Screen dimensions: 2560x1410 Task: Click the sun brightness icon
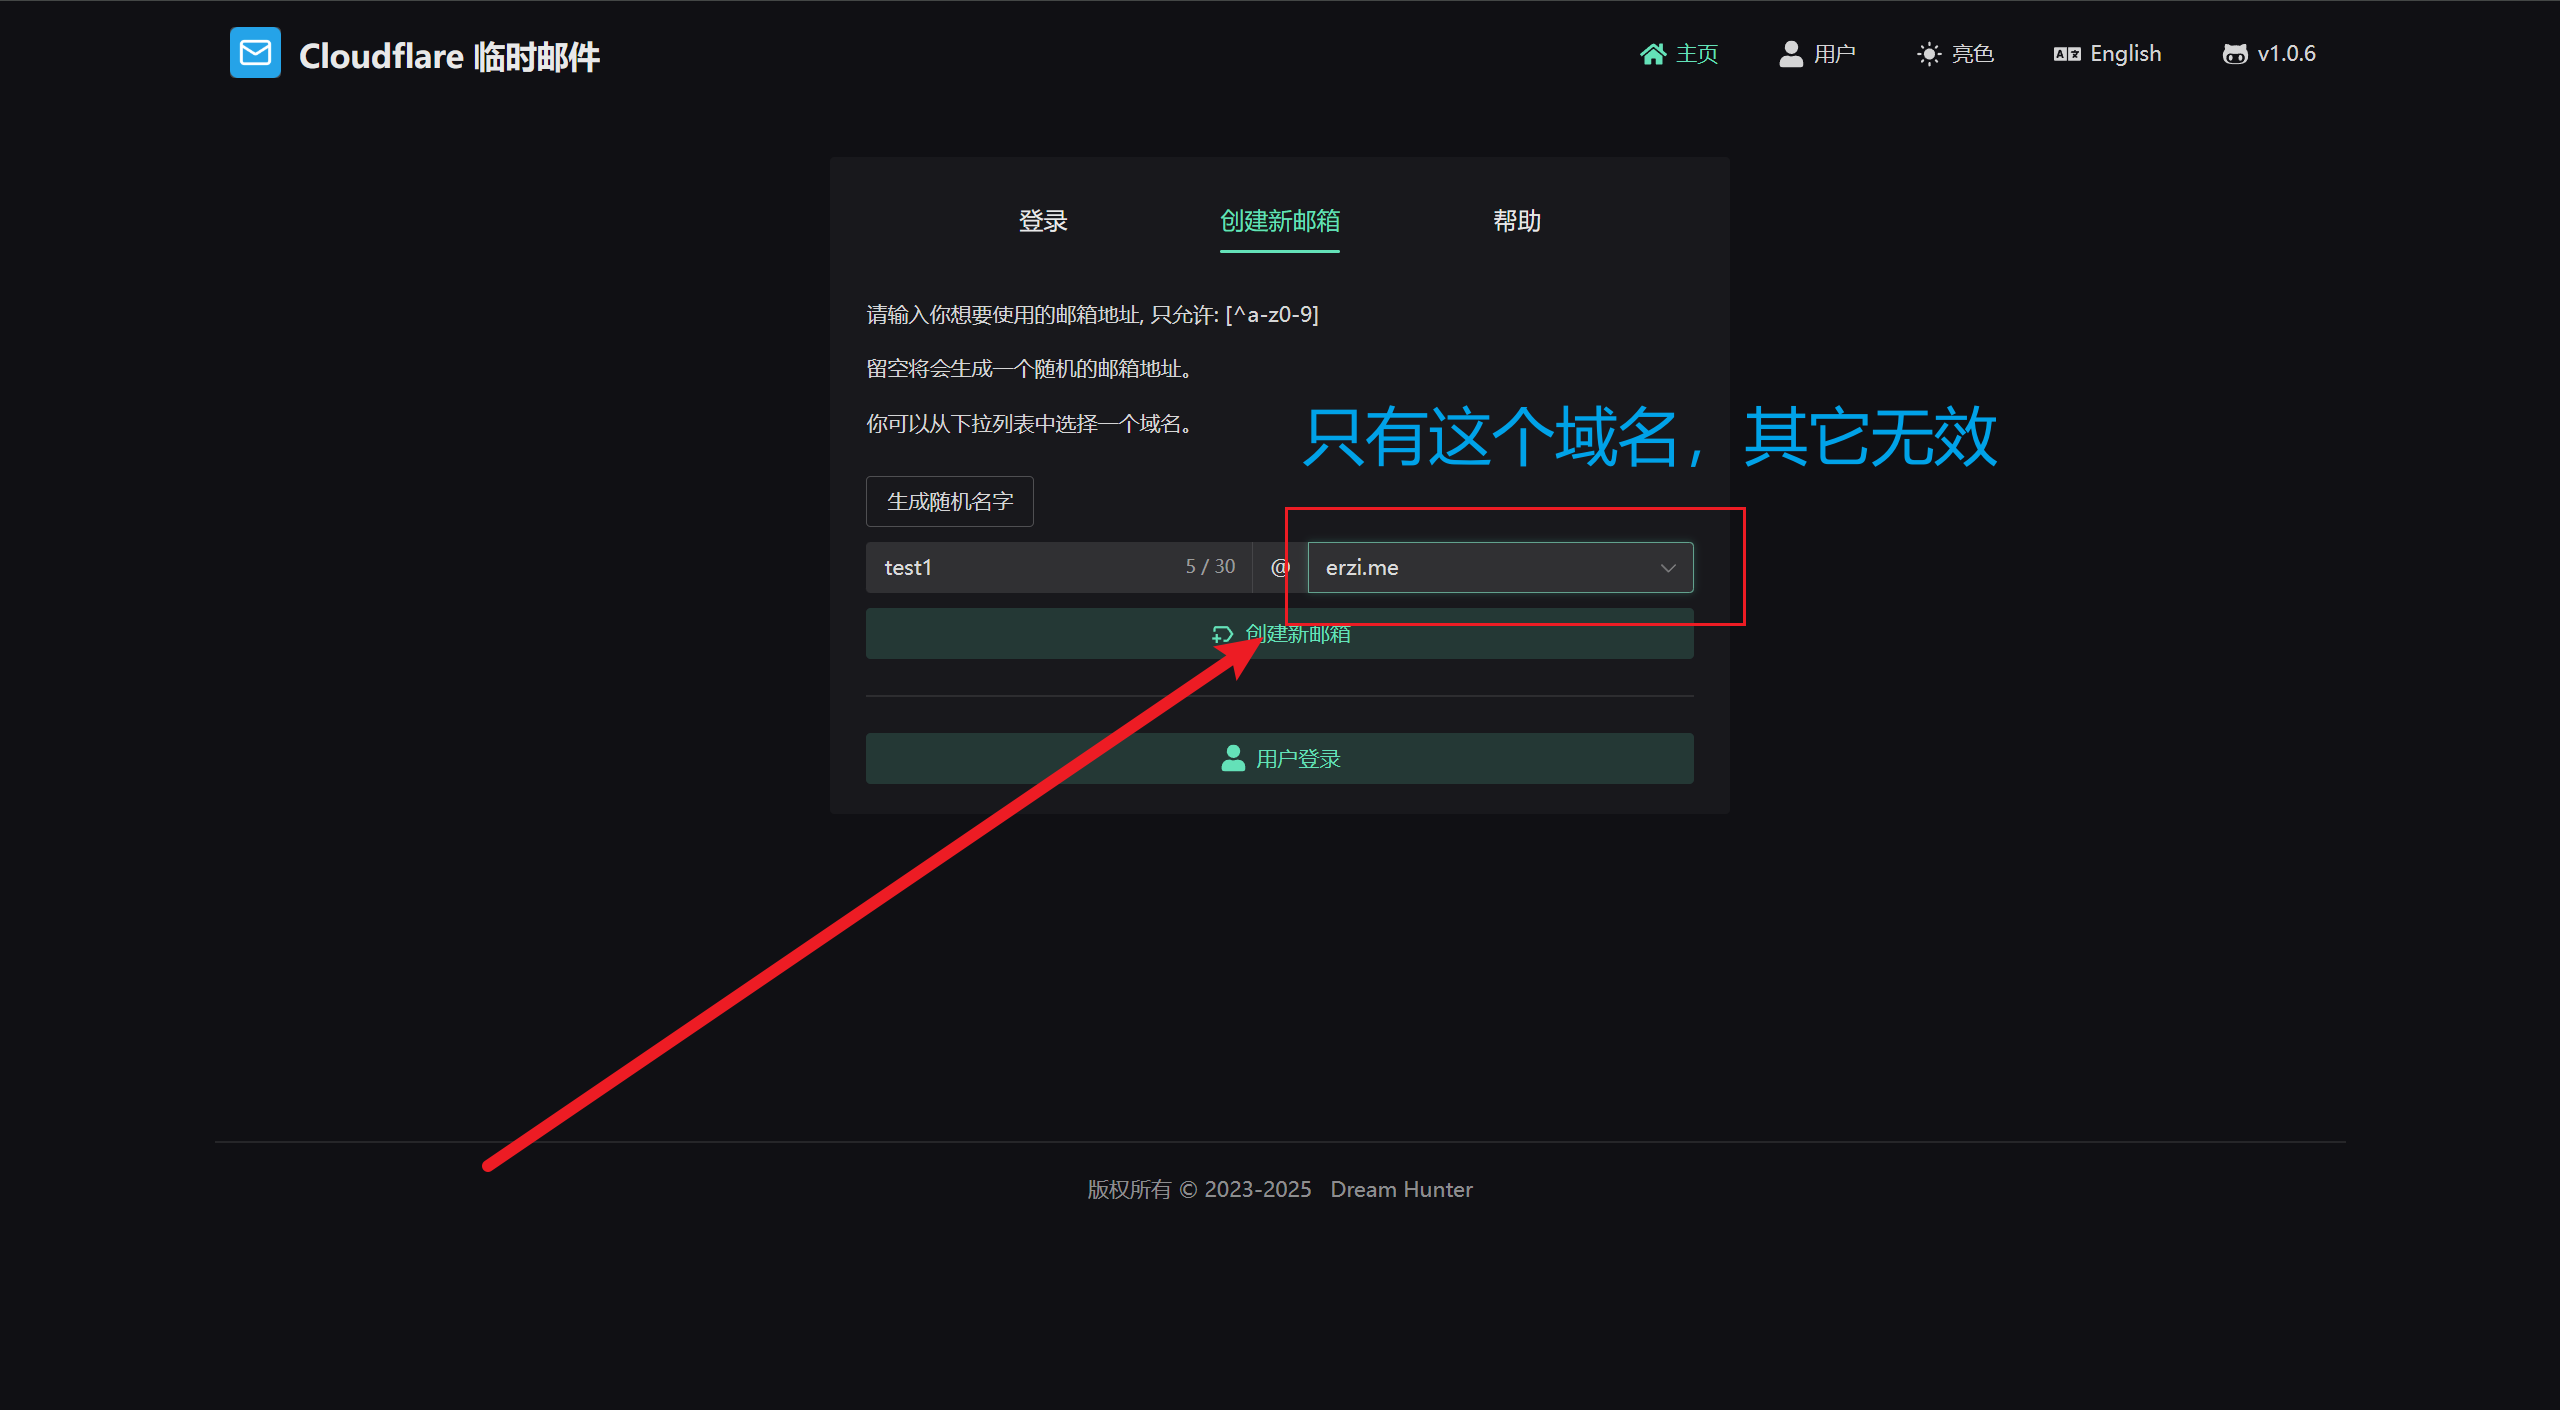[1928, 54]
